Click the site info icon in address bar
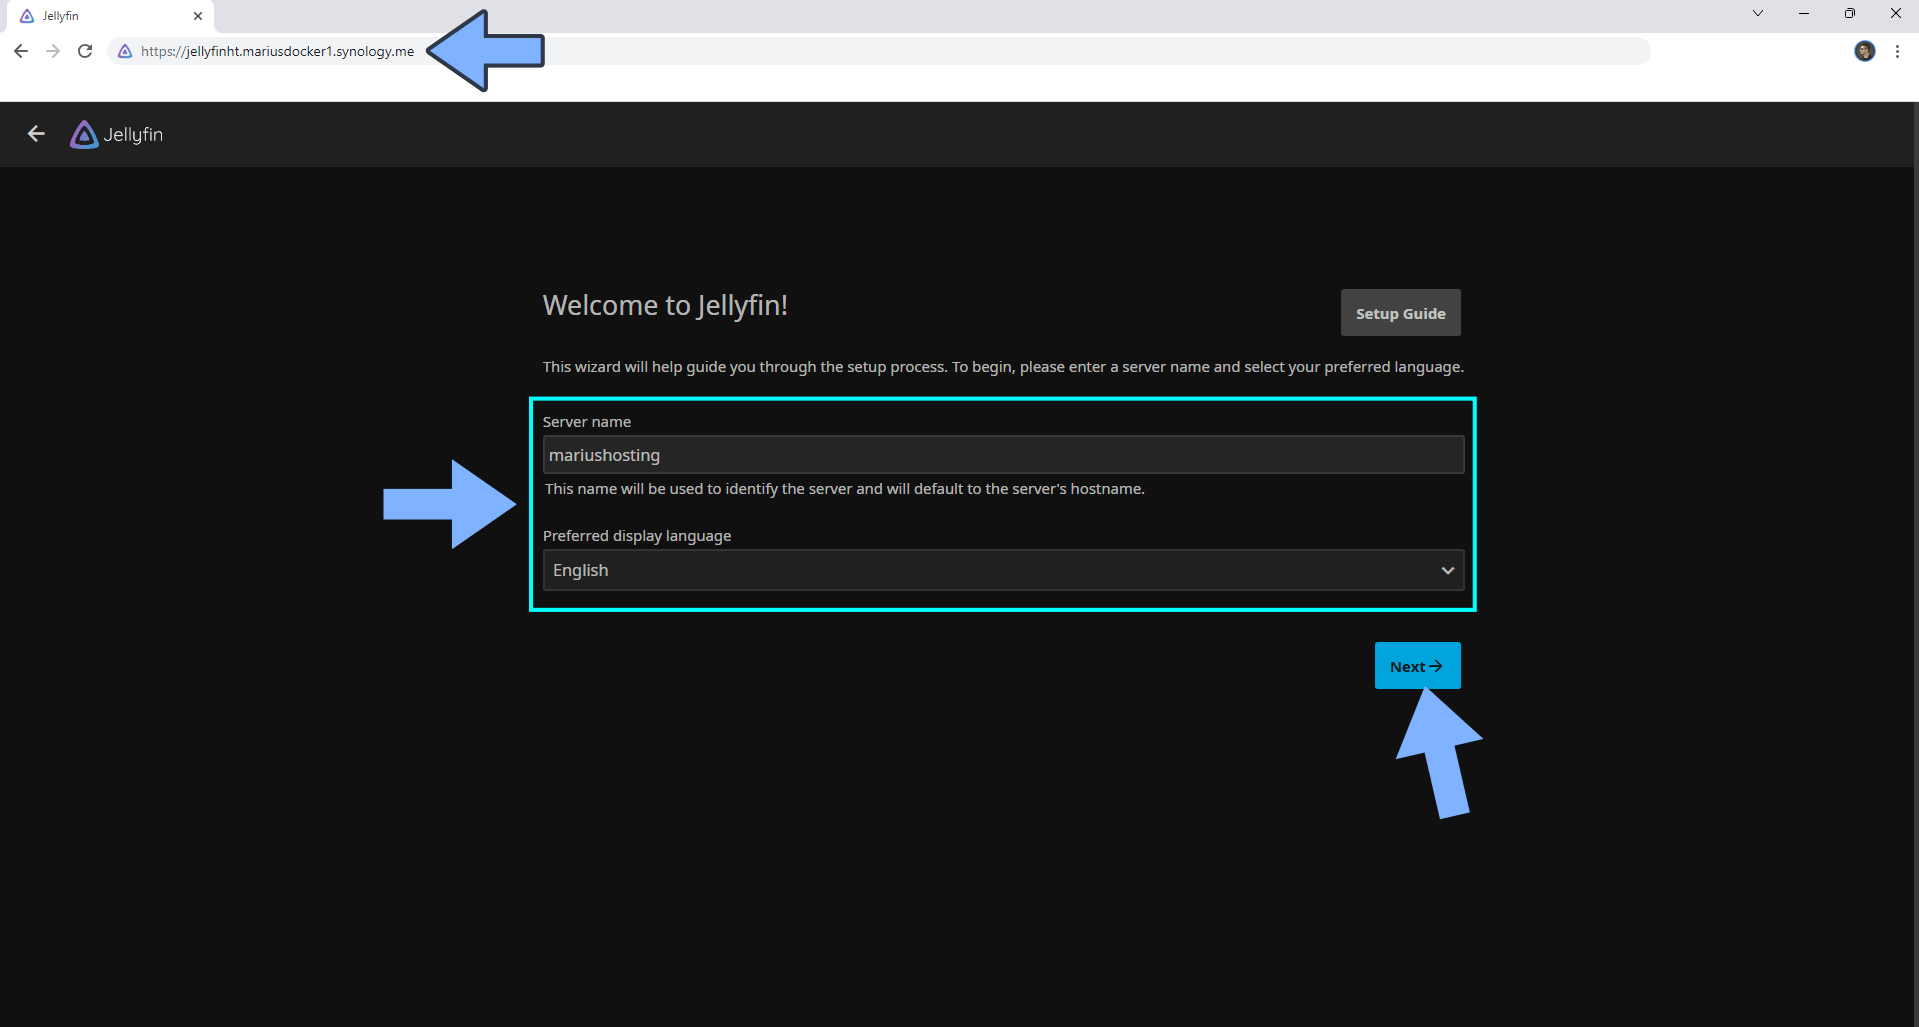Viewport: 1919px width, 1027px height. click(125, 51)
